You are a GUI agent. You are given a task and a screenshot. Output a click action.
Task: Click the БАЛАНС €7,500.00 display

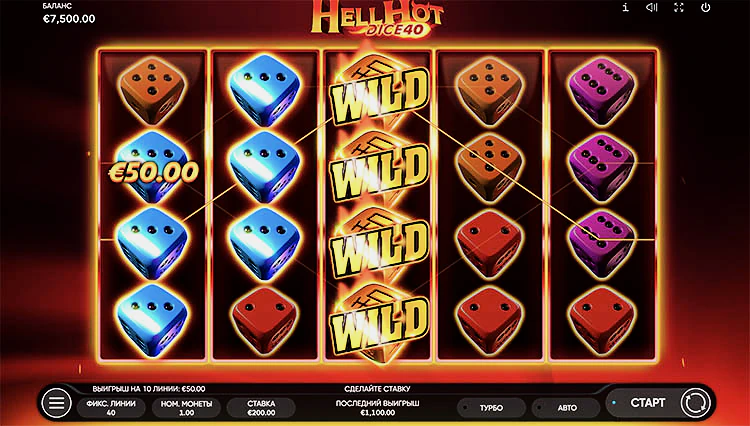[69, 14]
